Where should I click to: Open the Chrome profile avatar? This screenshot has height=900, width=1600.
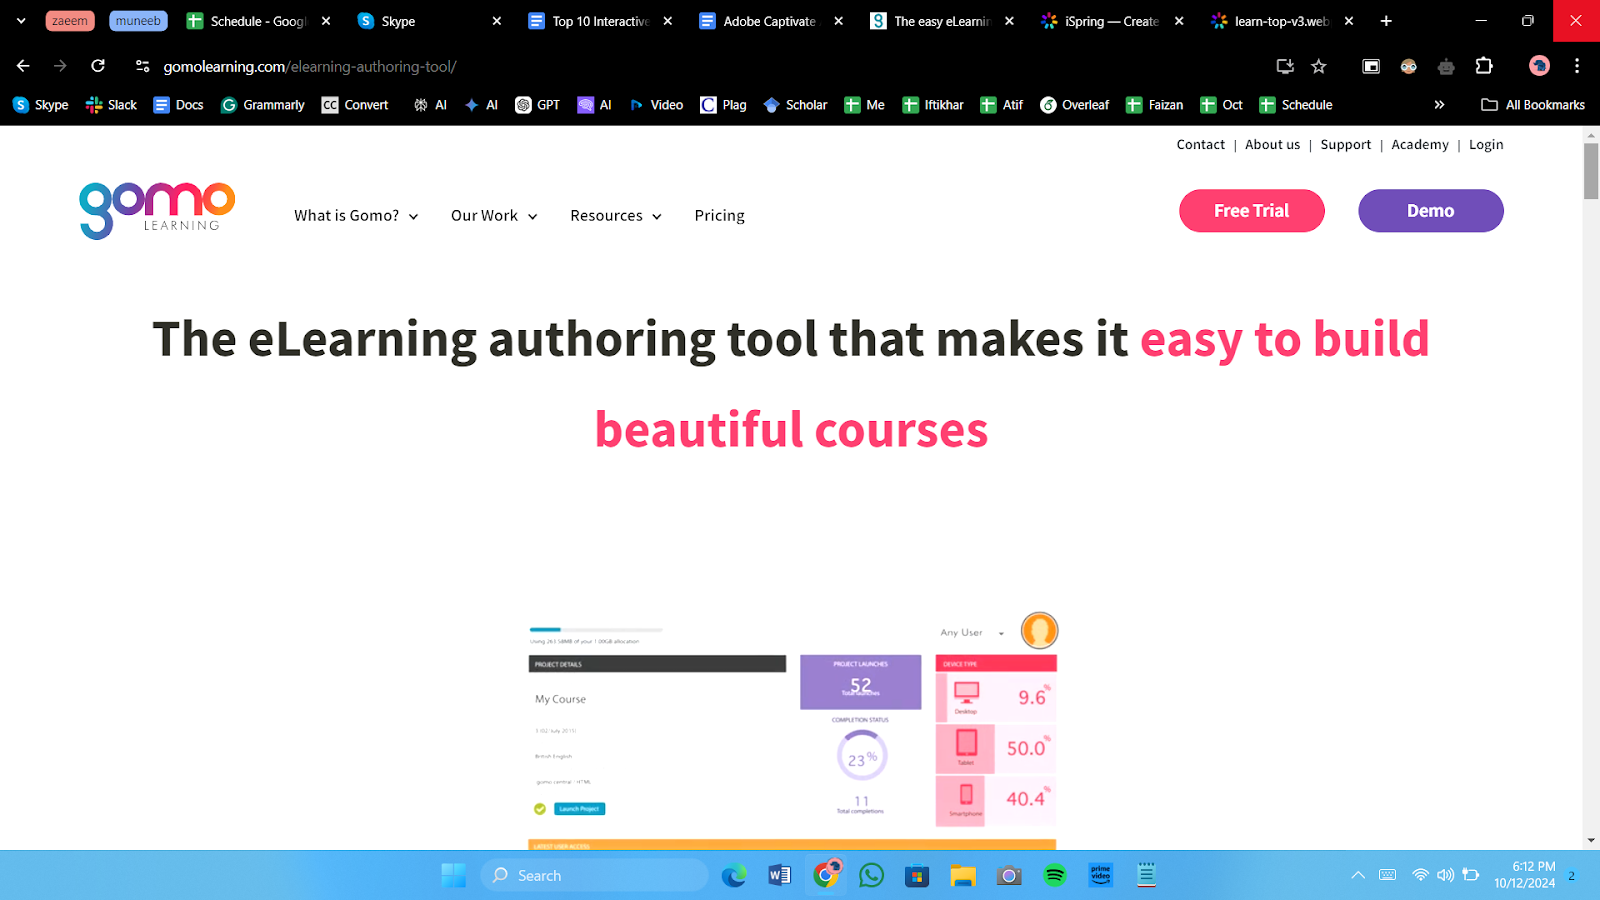[x=1539, y=66]
